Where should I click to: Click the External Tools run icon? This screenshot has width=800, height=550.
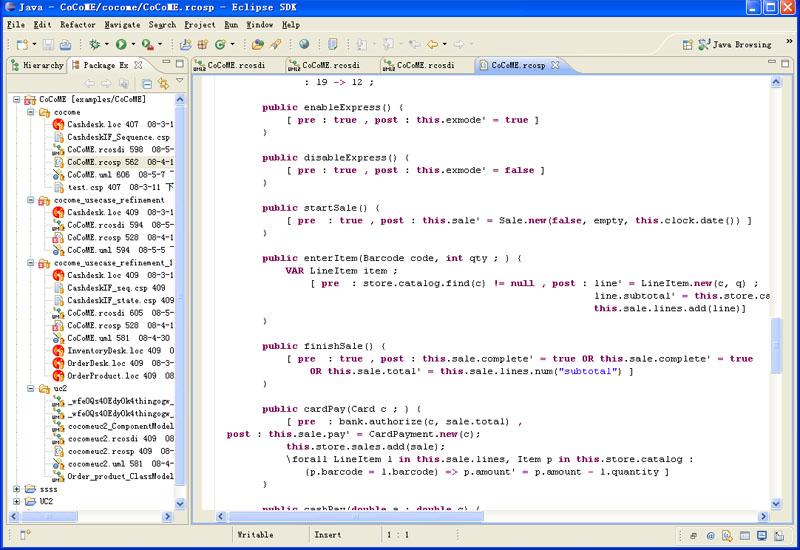[147, 45]
